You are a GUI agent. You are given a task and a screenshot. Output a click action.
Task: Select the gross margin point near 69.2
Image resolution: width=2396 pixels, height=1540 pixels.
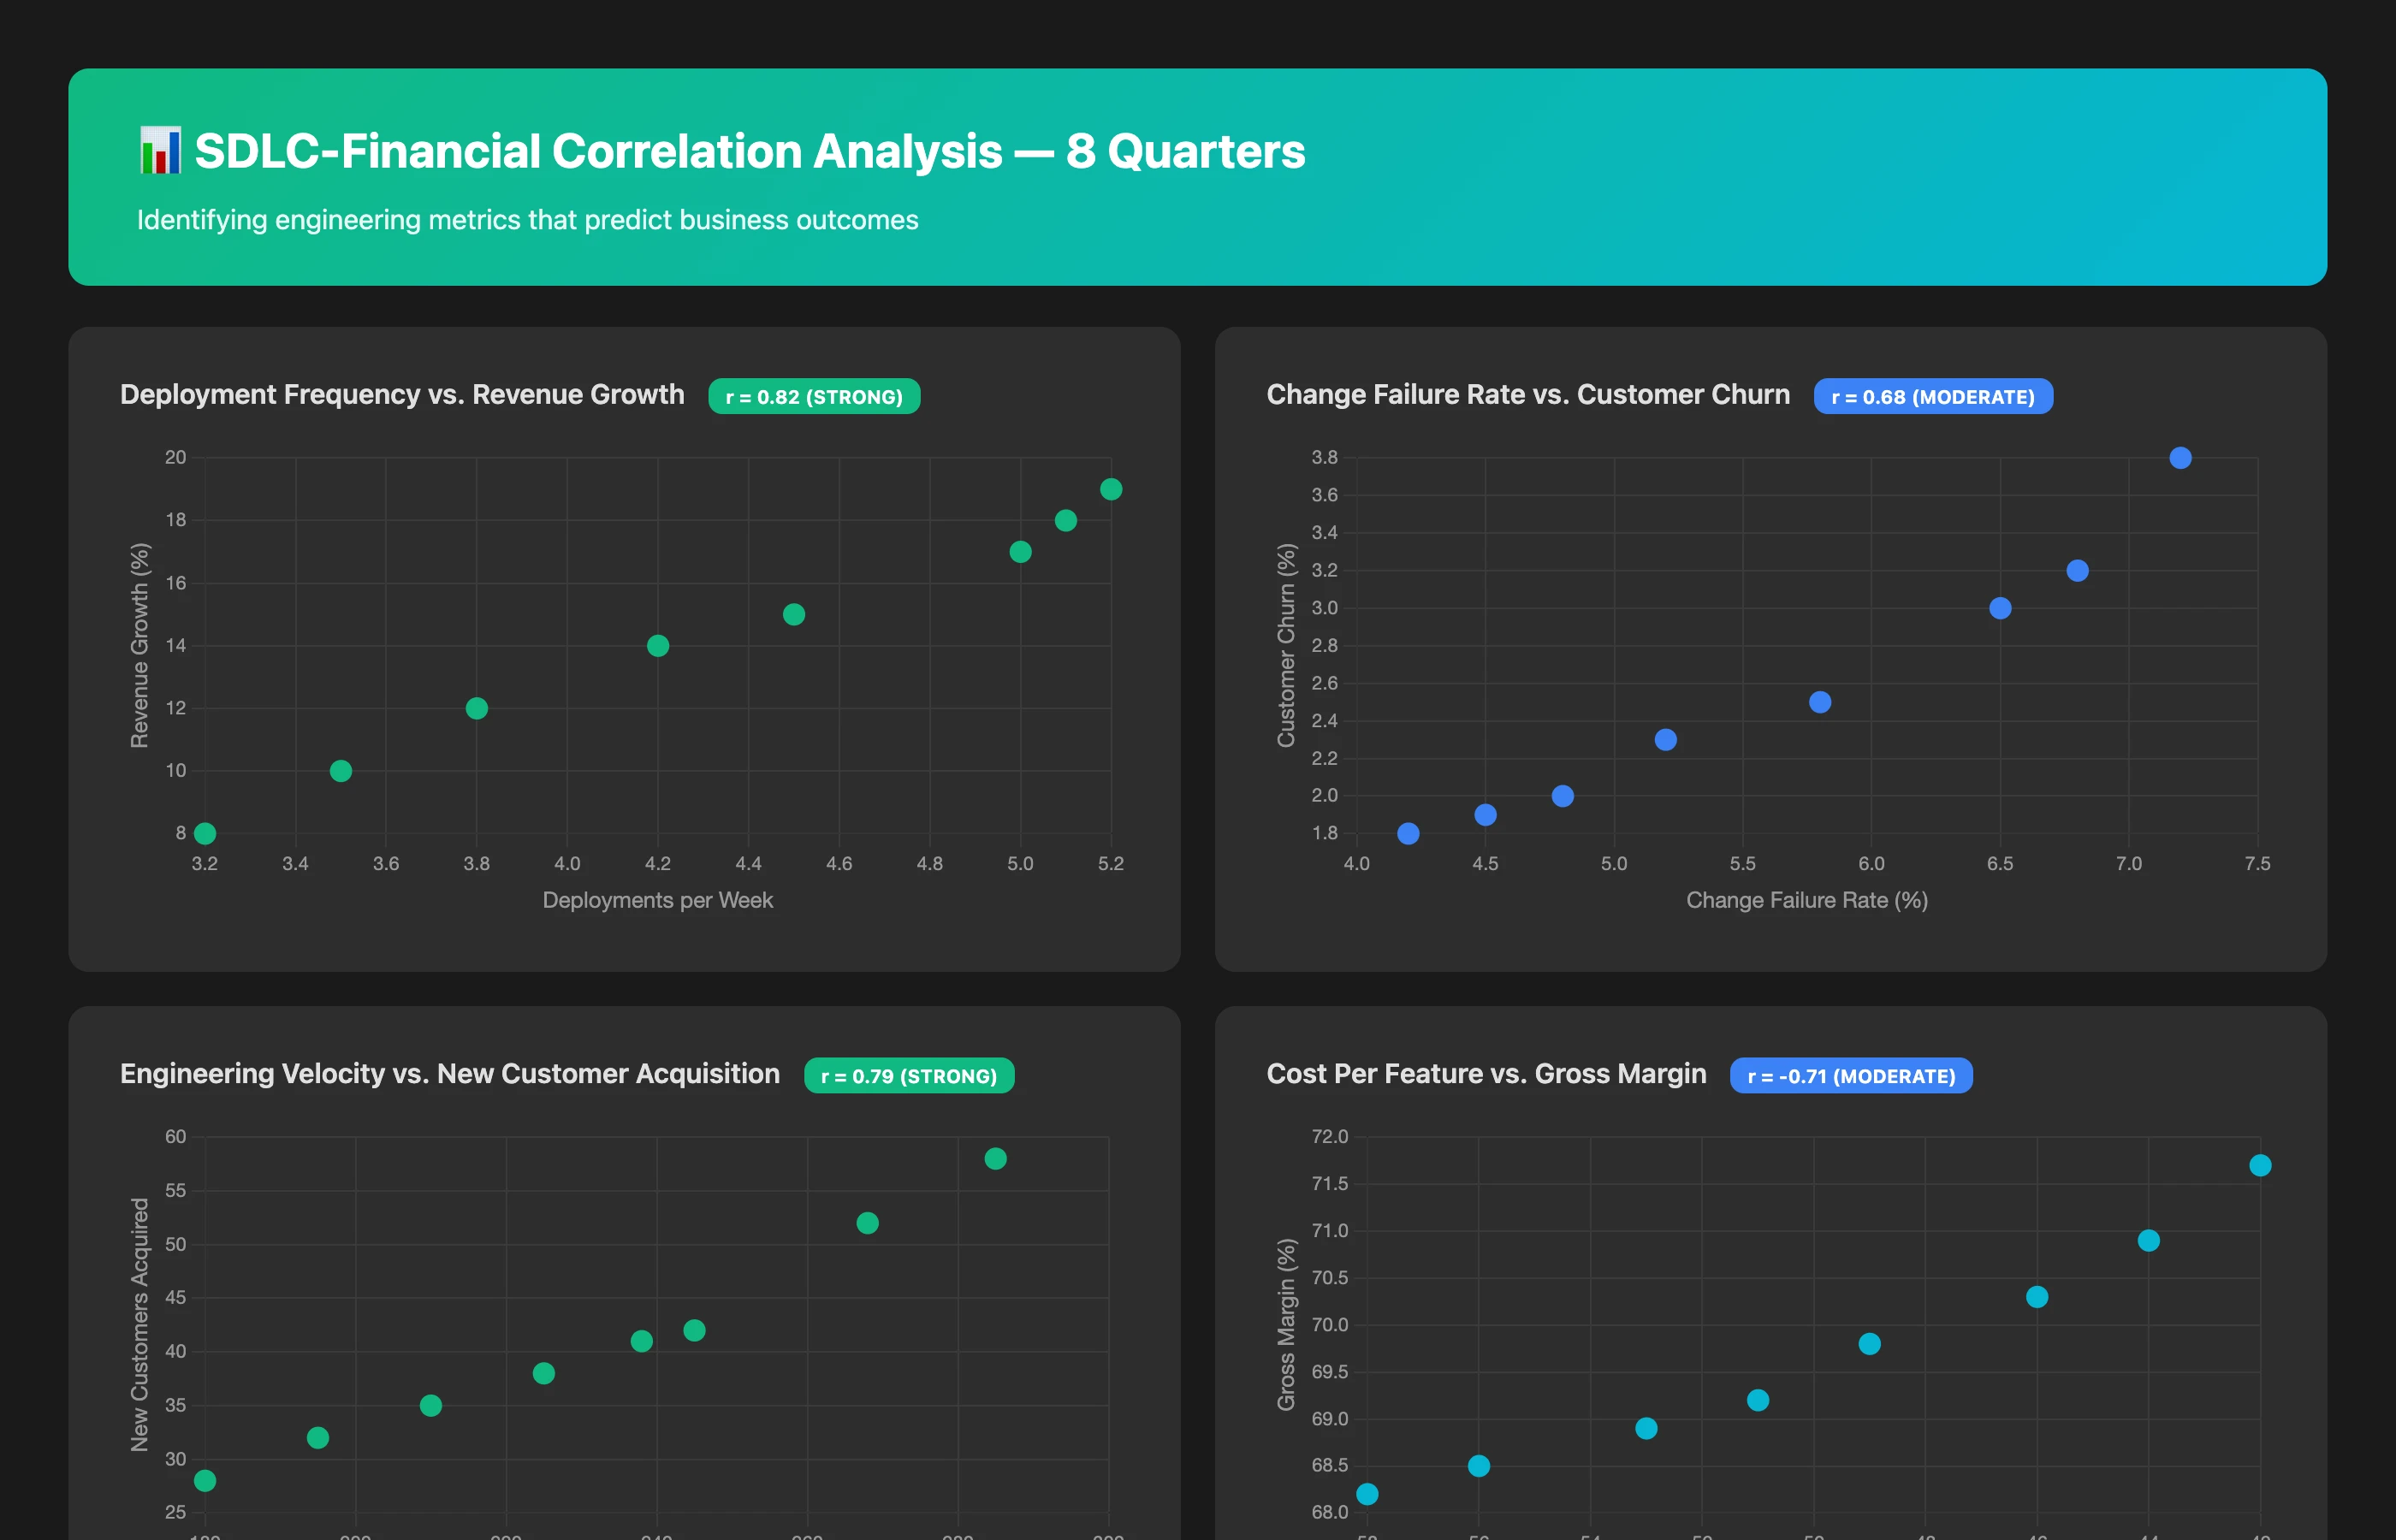1758,1400
